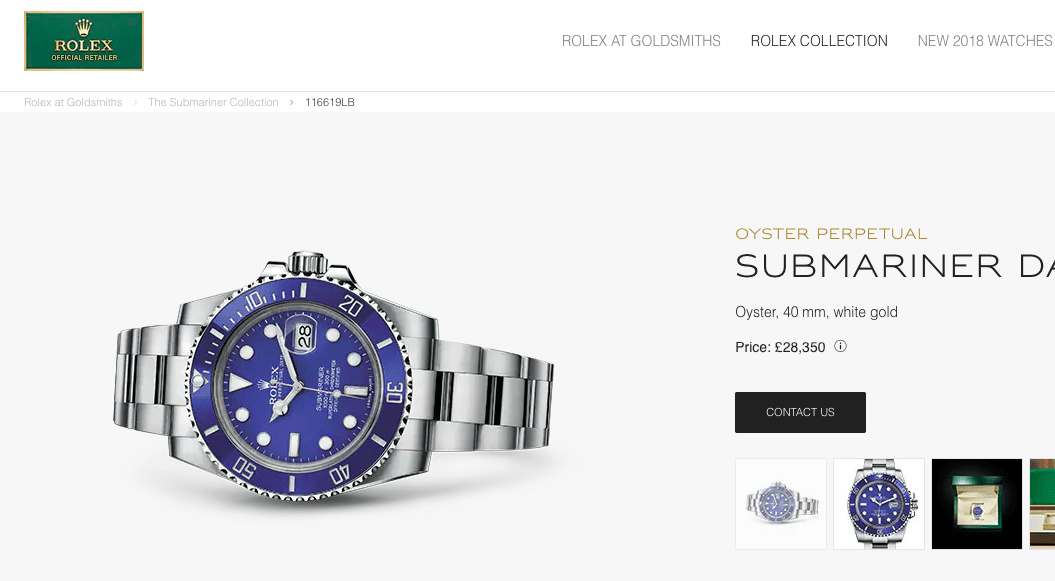The height and width of the screenshot is (581, 1055).
Task: Select the partially visible fourth thumbnail
Action: coord(1042,504)
